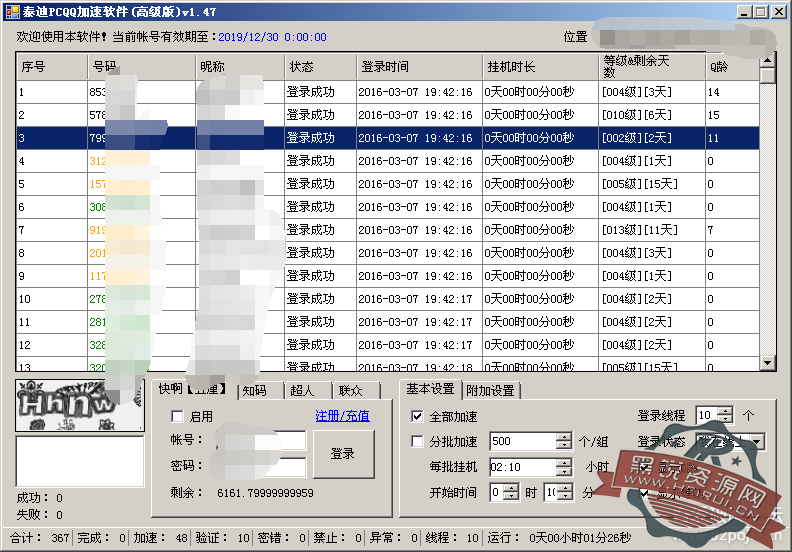Focus the 密码 input field
The image size is (792, 552).
tap(261, 467)
